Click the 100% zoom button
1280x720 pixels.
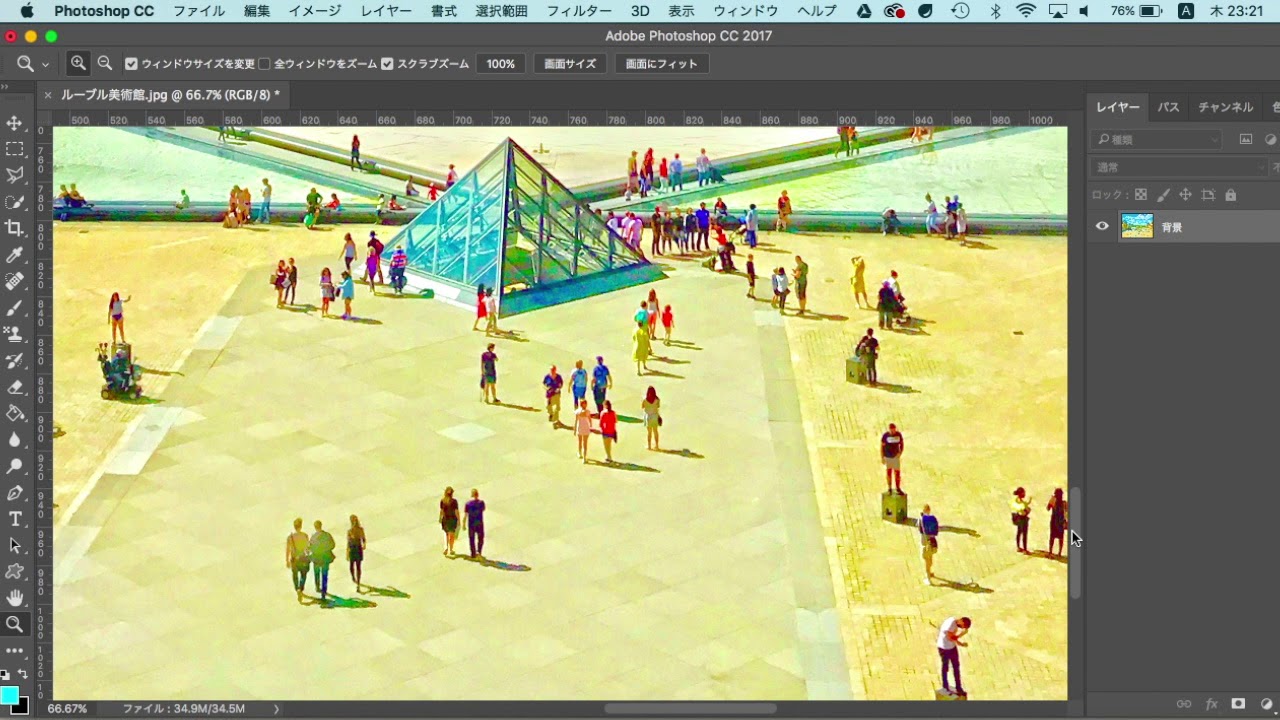[x=501, y=63]
